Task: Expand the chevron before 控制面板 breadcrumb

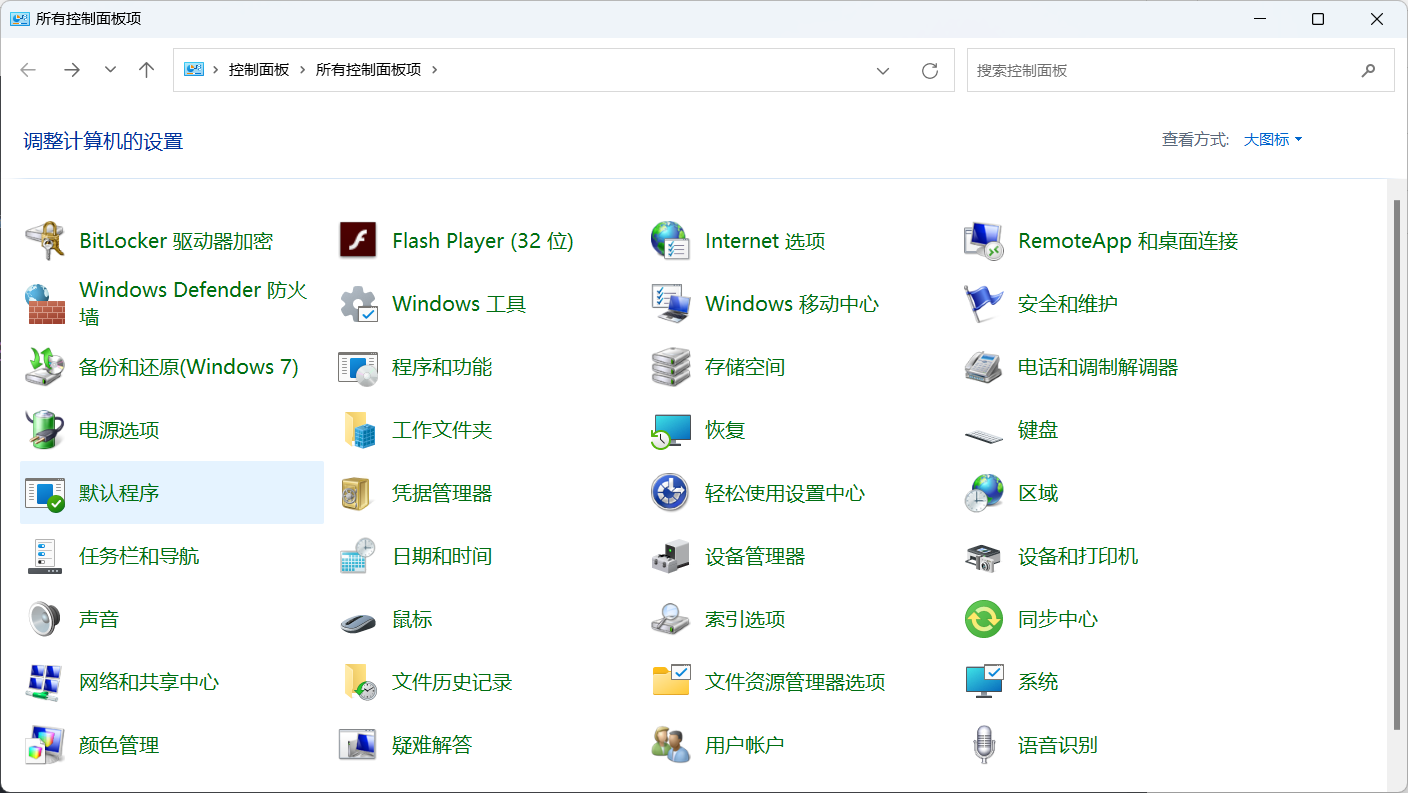Action: pos(216,70)
